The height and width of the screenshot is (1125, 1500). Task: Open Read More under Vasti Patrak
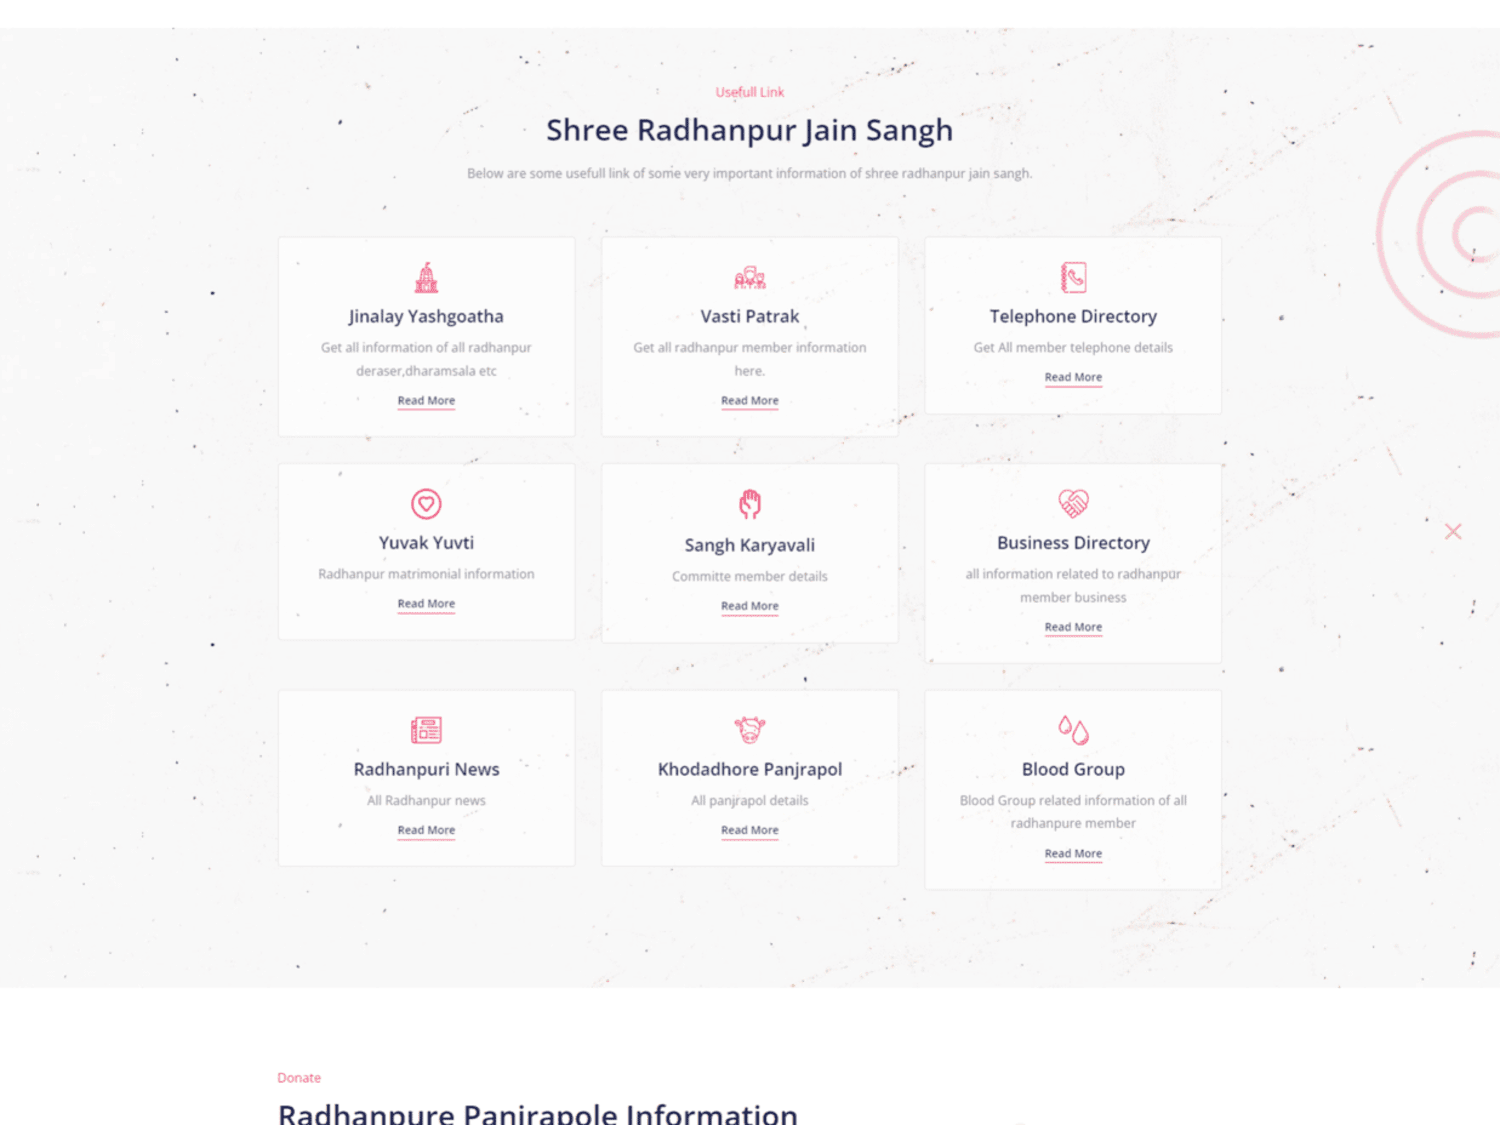[750, 401]
